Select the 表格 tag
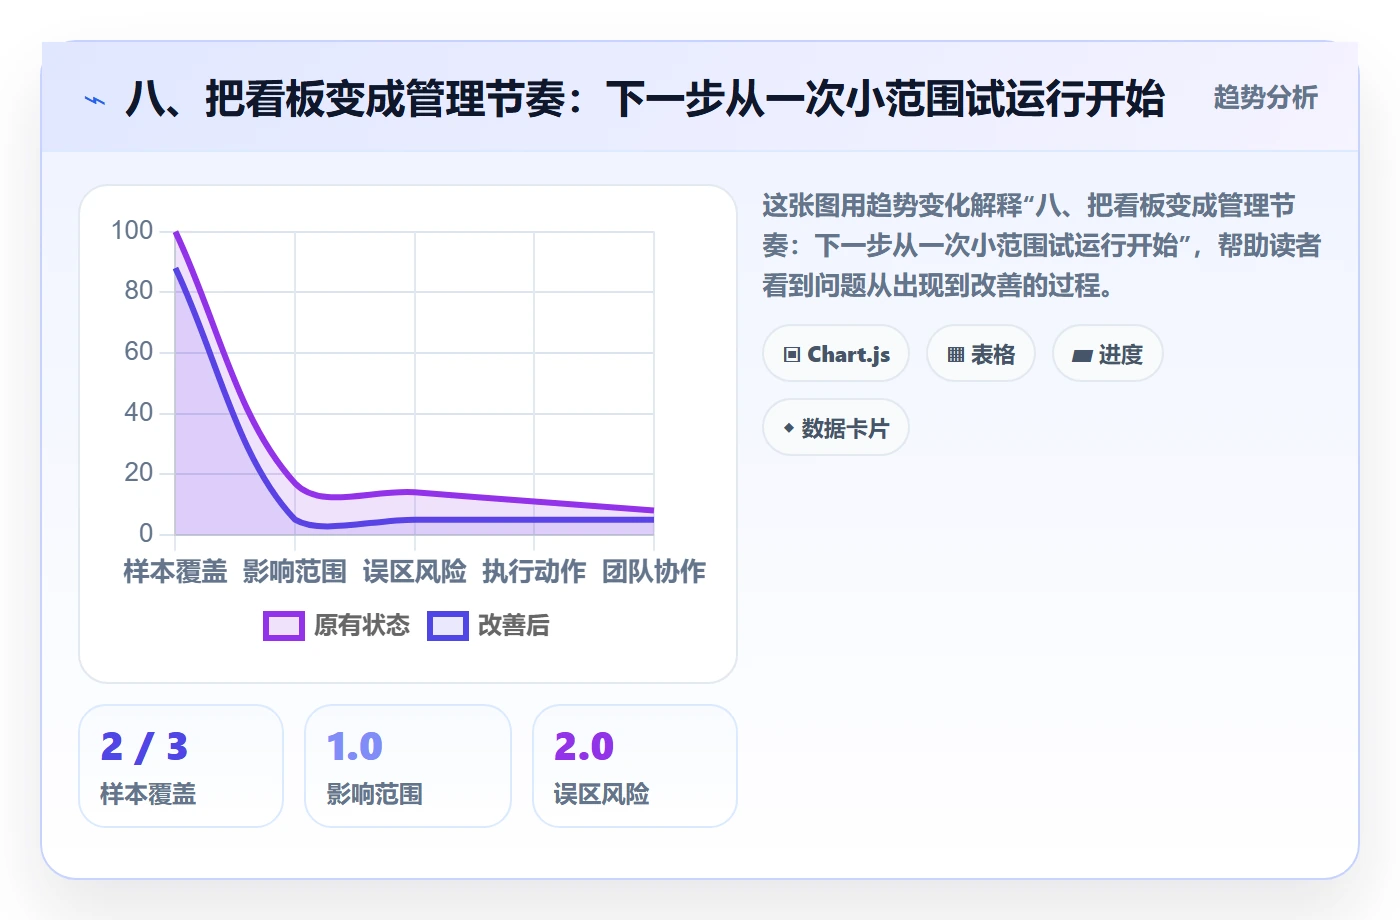1400x920 pixels. [981, 354]
